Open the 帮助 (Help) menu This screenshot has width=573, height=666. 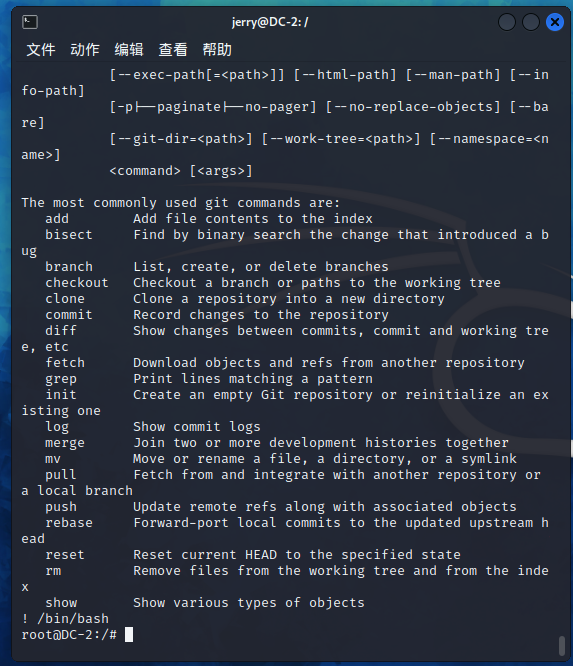(217, 50)
